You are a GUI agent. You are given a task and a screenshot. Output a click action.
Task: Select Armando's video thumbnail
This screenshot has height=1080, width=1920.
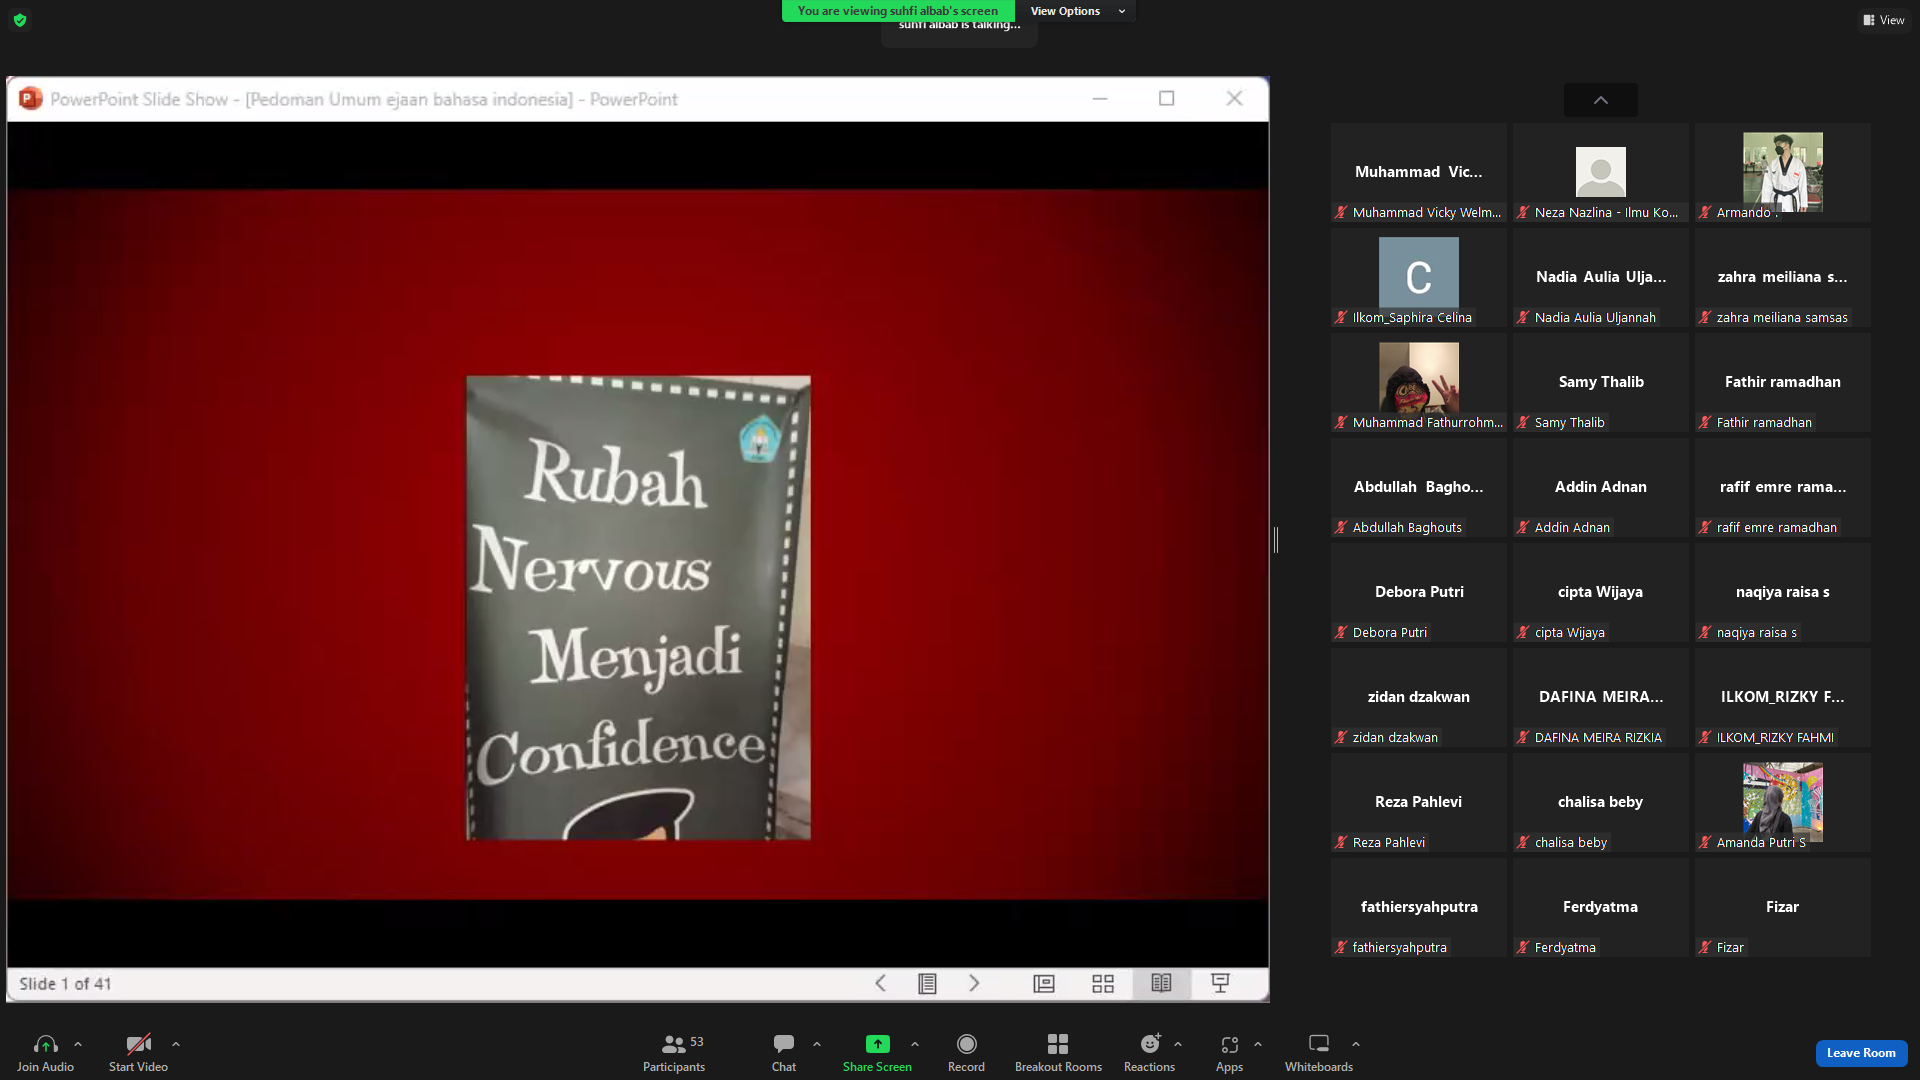1782,172
